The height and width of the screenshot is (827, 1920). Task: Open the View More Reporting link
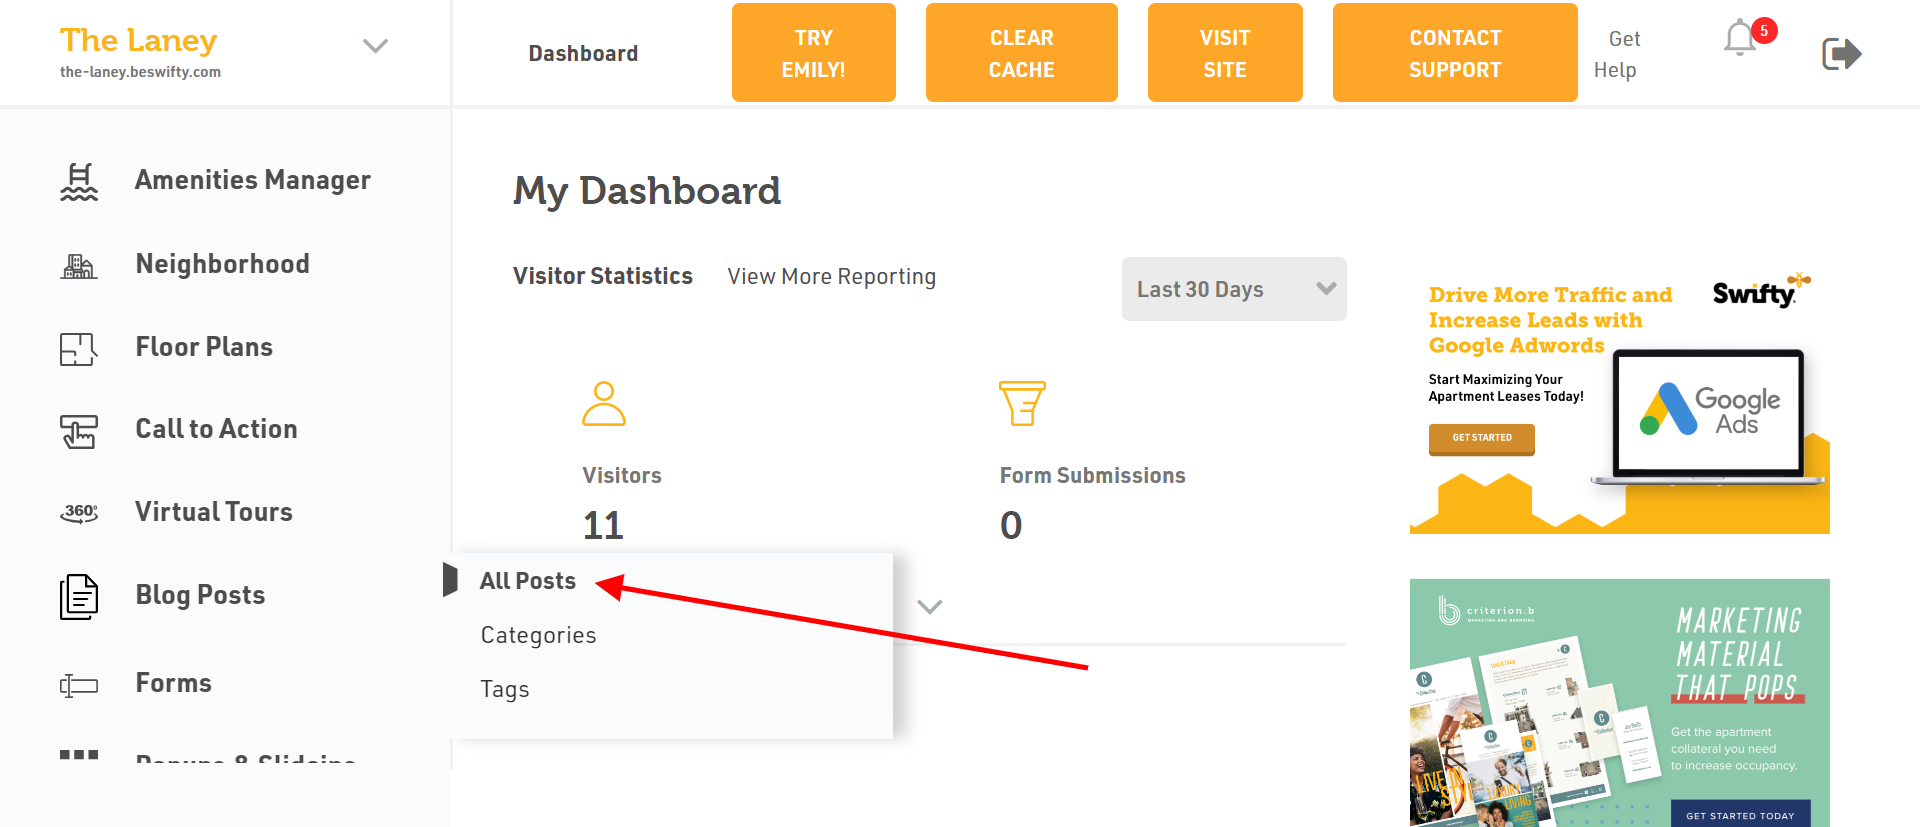pyautogui.click(x=831, y=277)
